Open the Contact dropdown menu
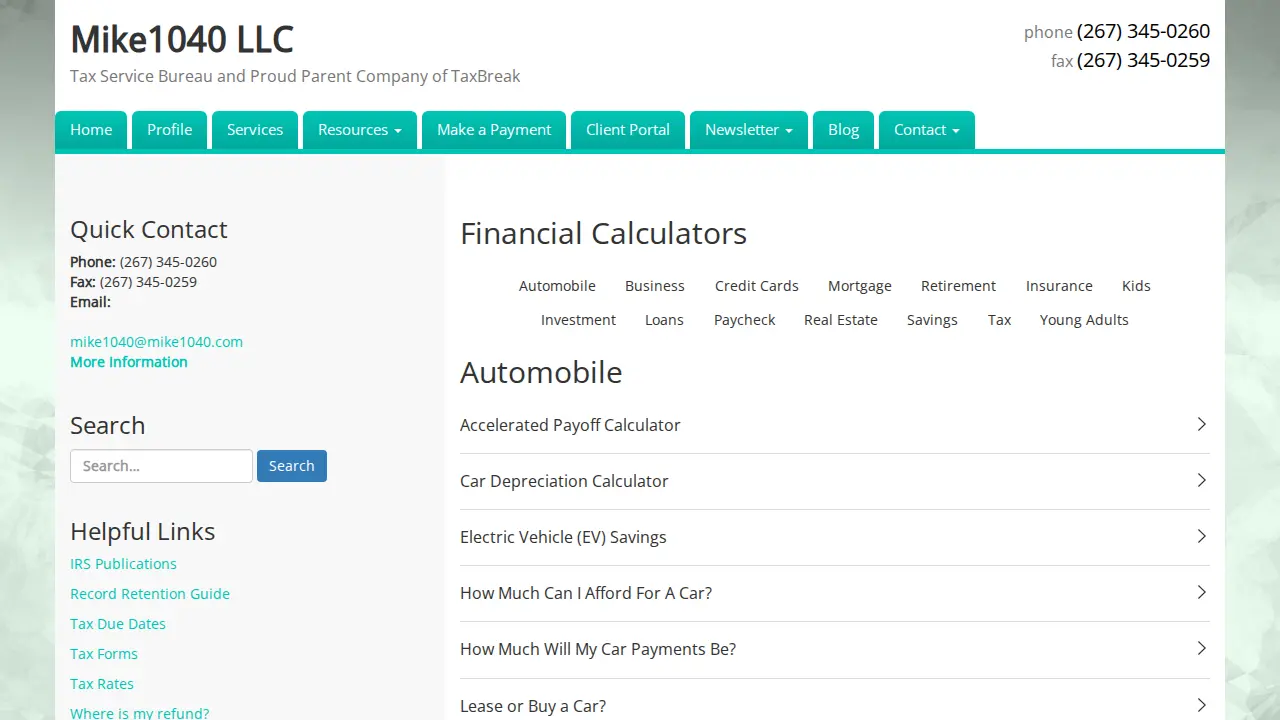This screenshot has height=720, width=1280. [x=927, y=130]
